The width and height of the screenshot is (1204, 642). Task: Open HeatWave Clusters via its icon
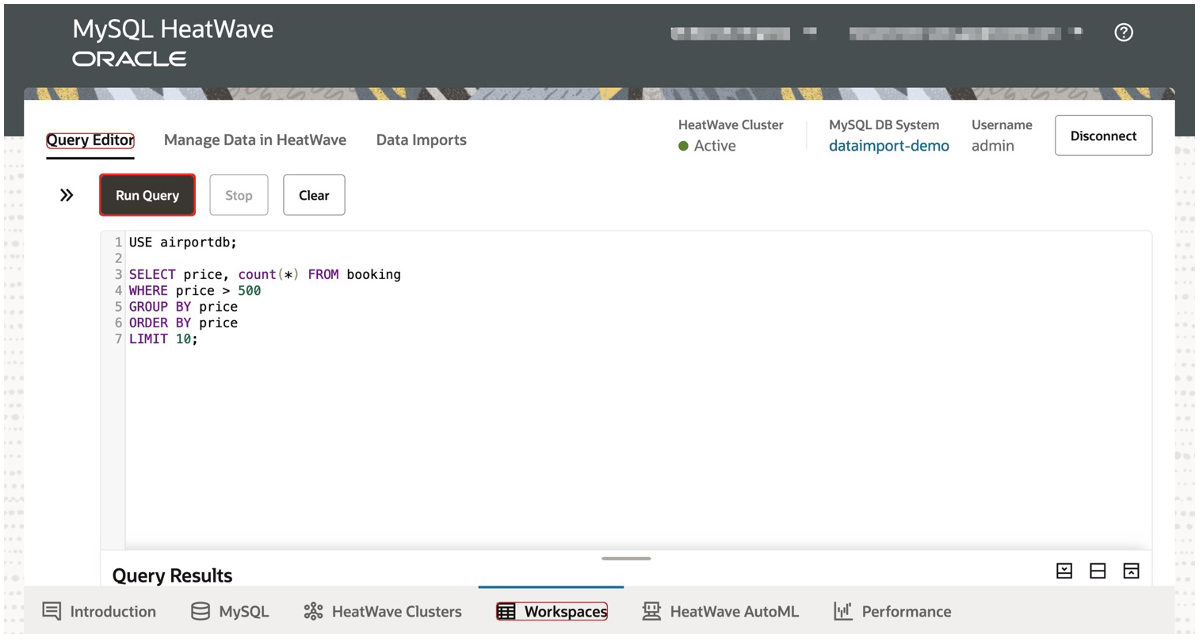(314, 611)
